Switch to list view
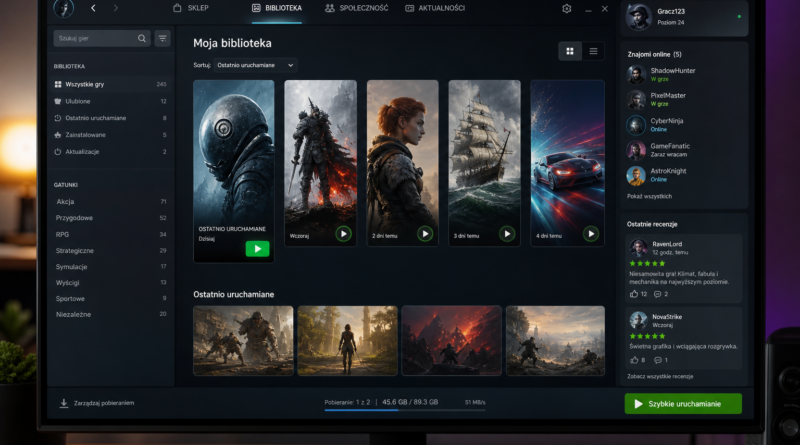Viewport: 800px width, 445px height. tap(593, 51)
